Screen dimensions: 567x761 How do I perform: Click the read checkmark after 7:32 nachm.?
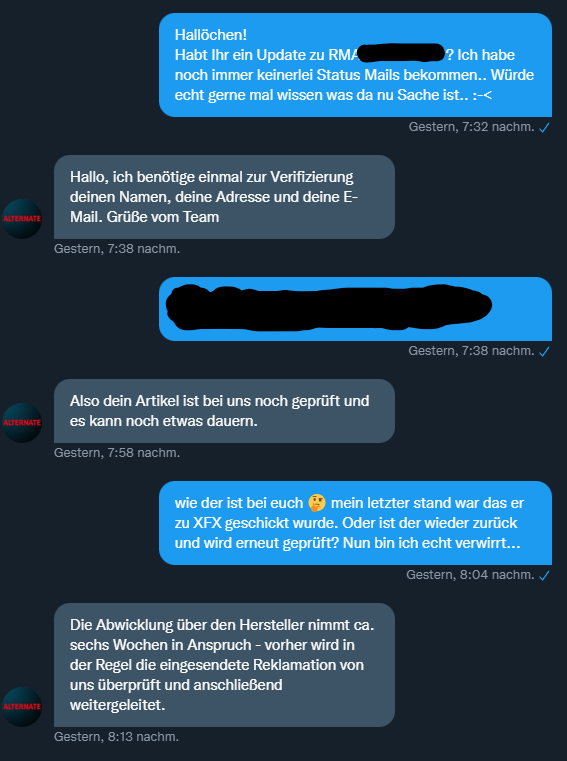coord(544,128)
